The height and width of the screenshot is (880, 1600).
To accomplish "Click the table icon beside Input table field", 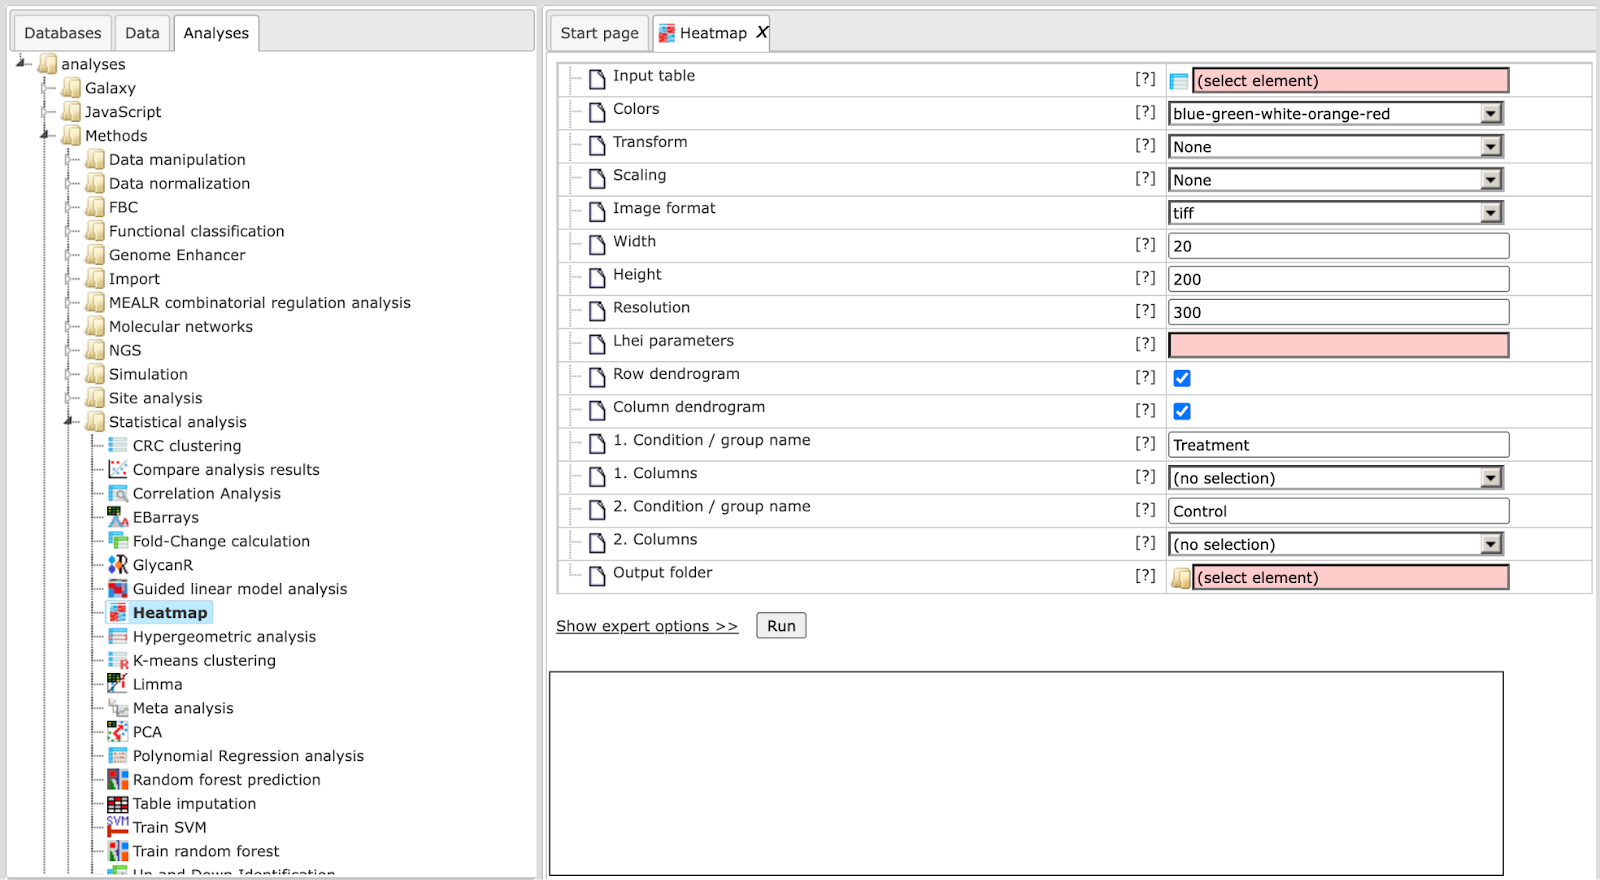I will [1179, 81].
